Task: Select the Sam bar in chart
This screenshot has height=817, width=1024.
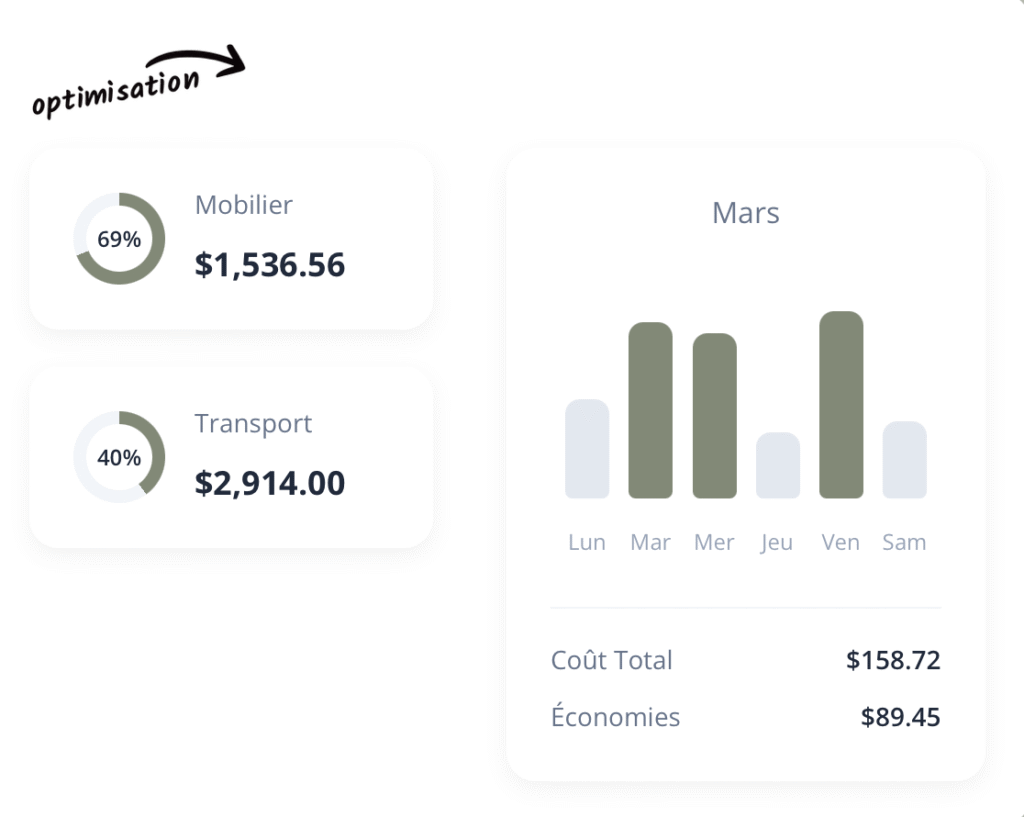Action: click(904, 460)
